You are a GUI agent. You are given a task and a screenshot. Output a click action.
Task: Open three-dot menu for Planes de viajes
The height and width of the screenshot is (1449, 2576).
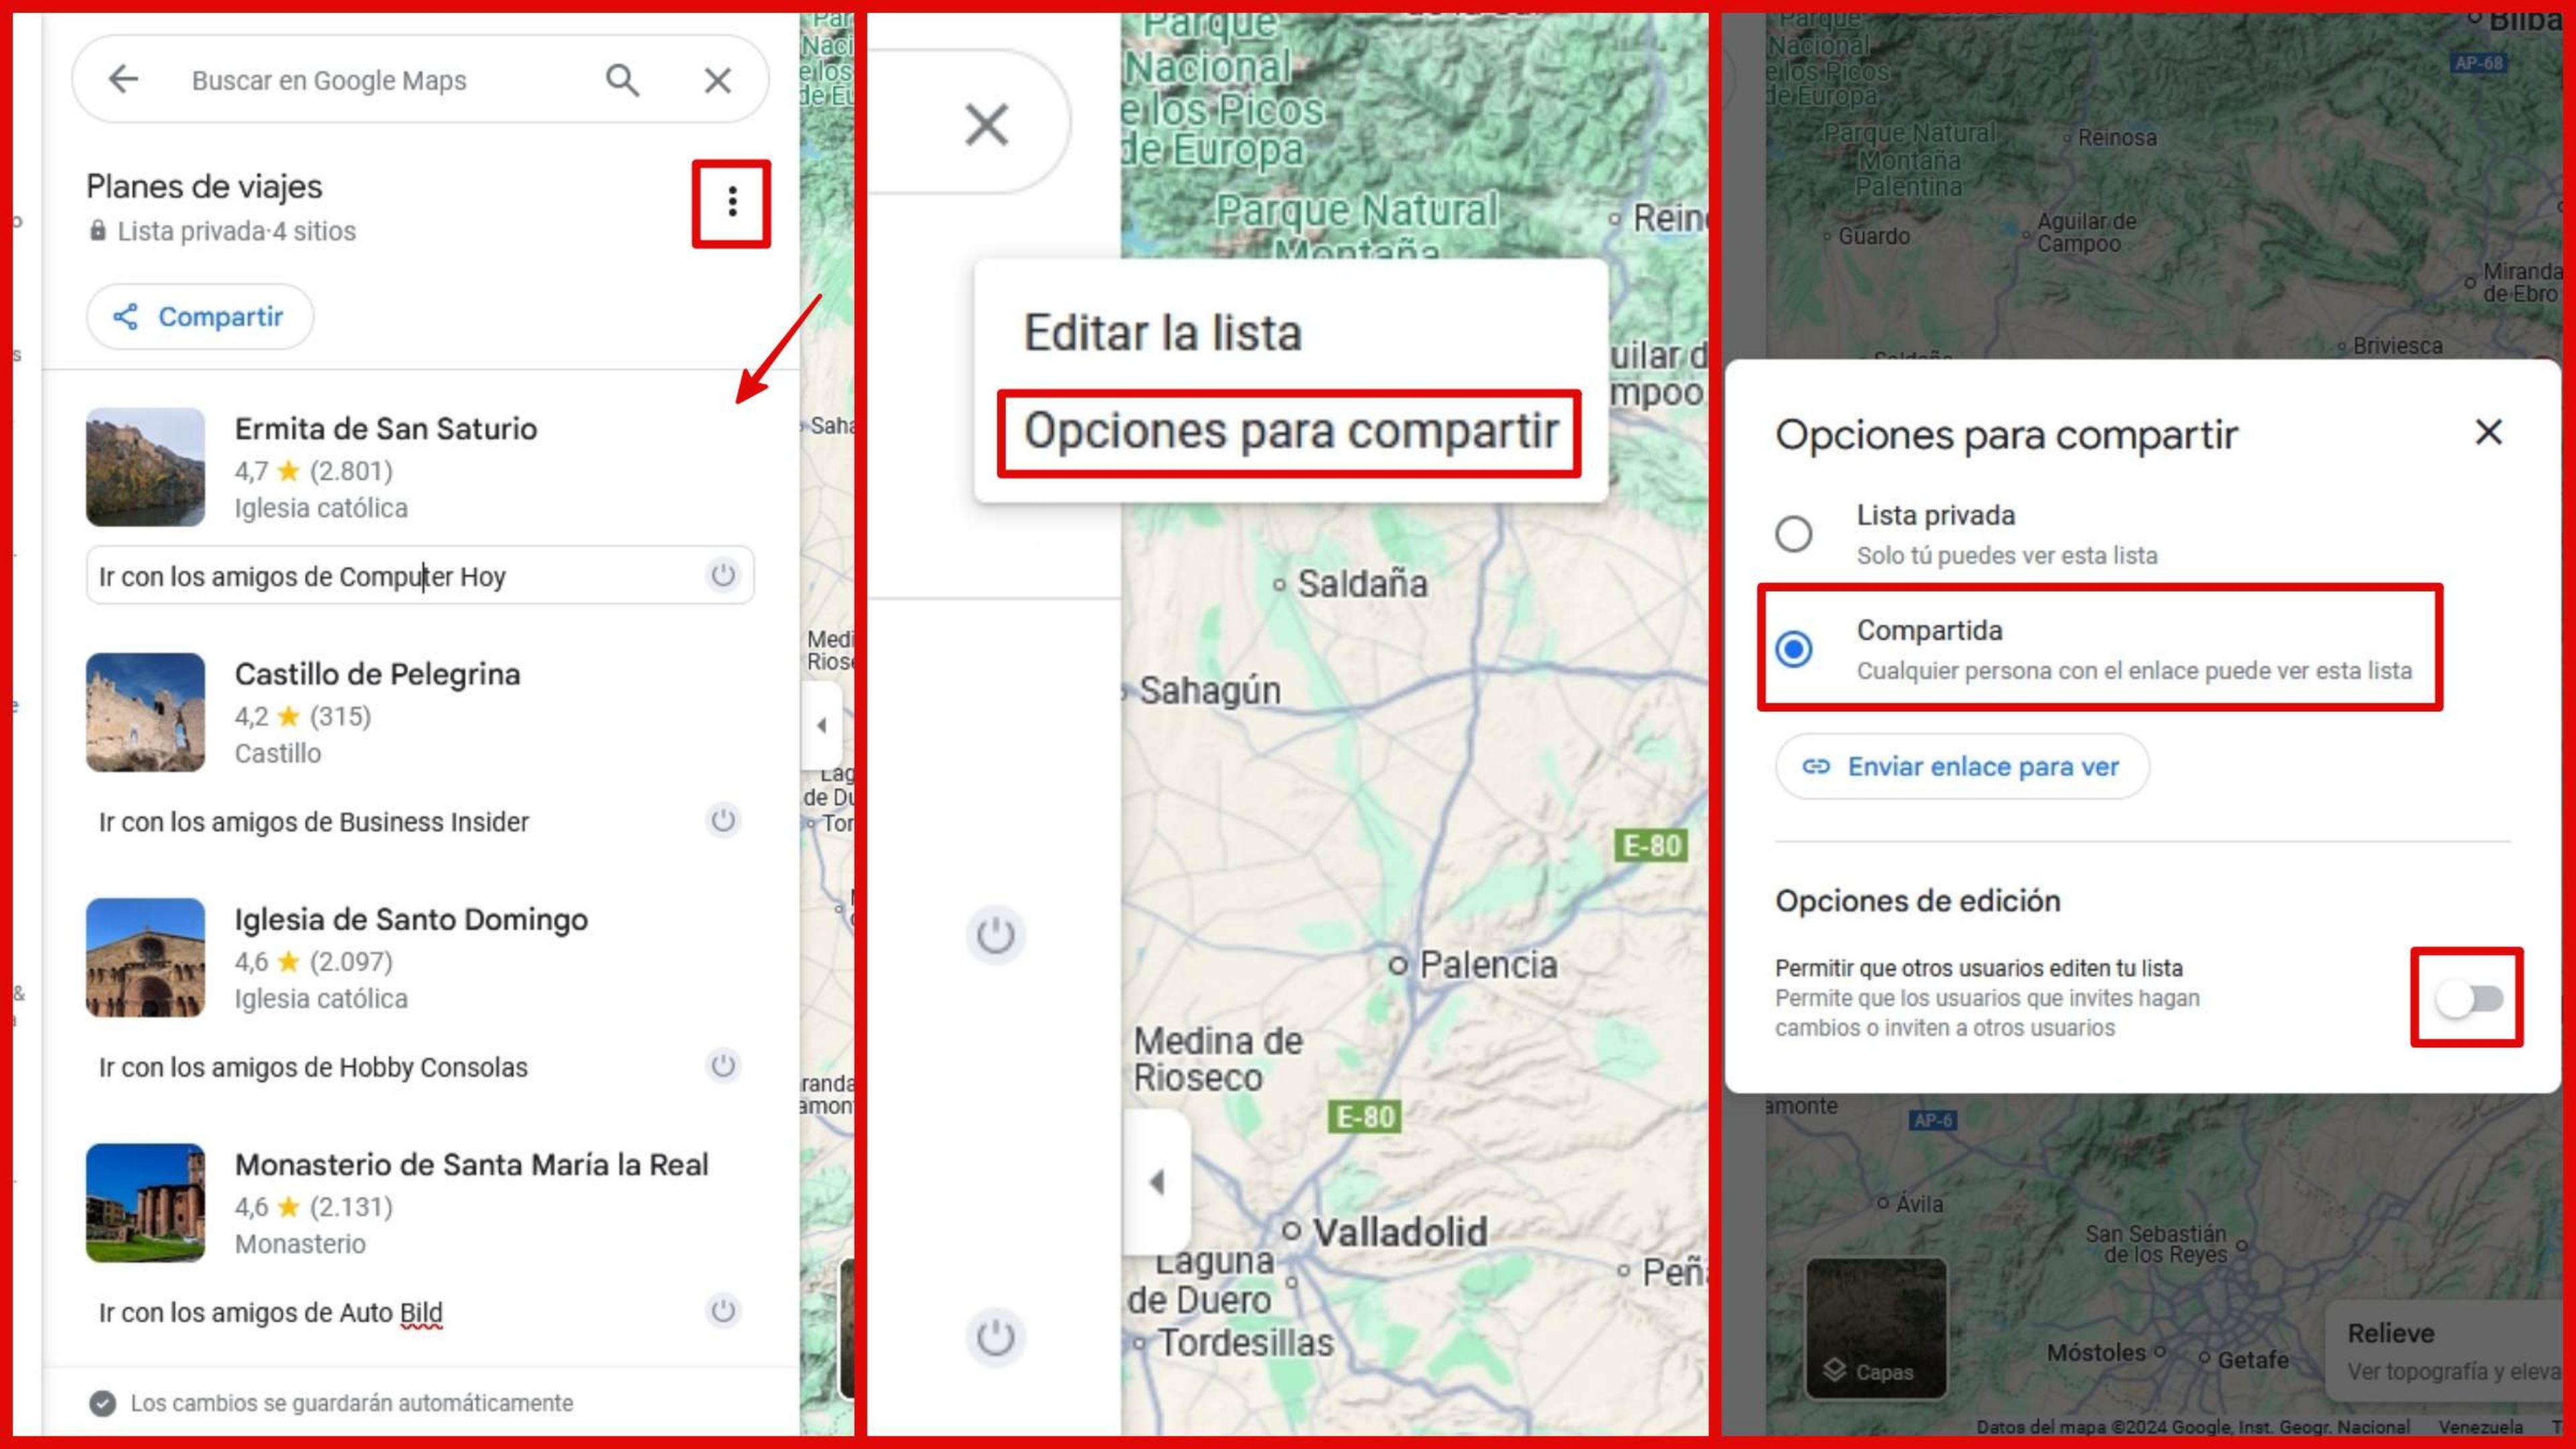732,202
